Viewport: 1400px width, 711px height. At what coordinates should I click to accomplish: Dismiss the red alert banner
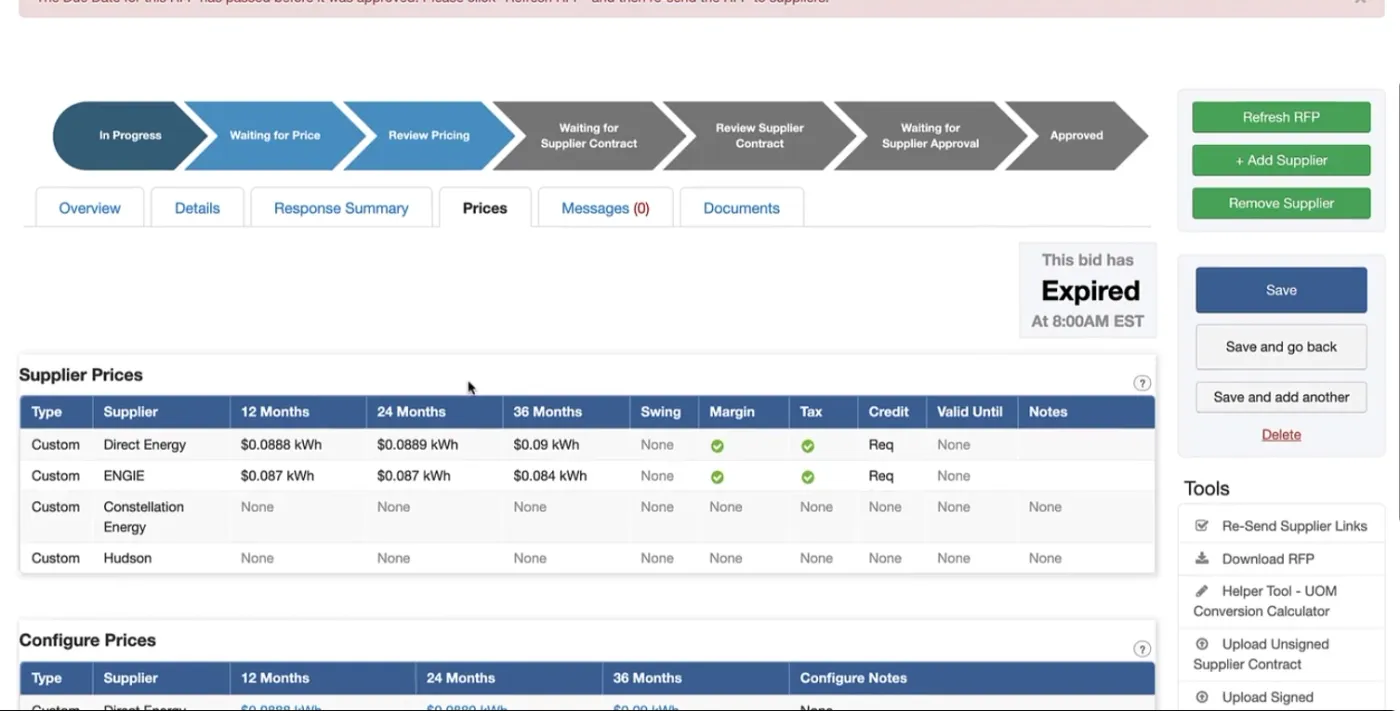(x=1360, y=2)
